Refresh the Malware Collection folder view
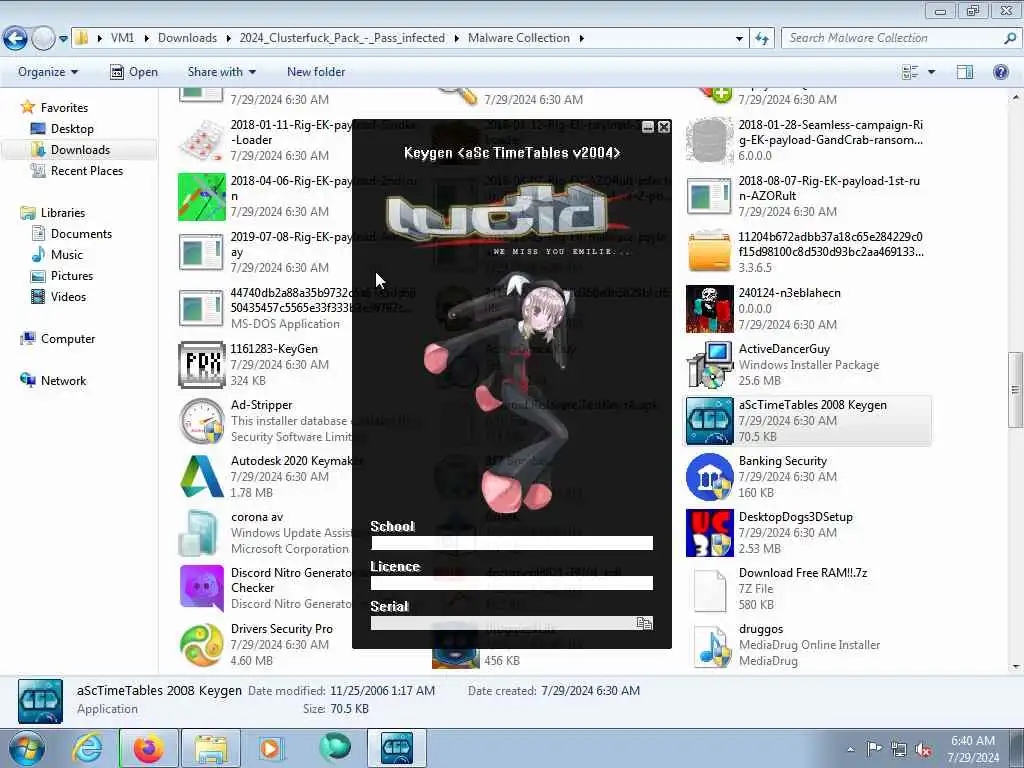The height and width of the screenshot is (768, 1024). point(761,39)
